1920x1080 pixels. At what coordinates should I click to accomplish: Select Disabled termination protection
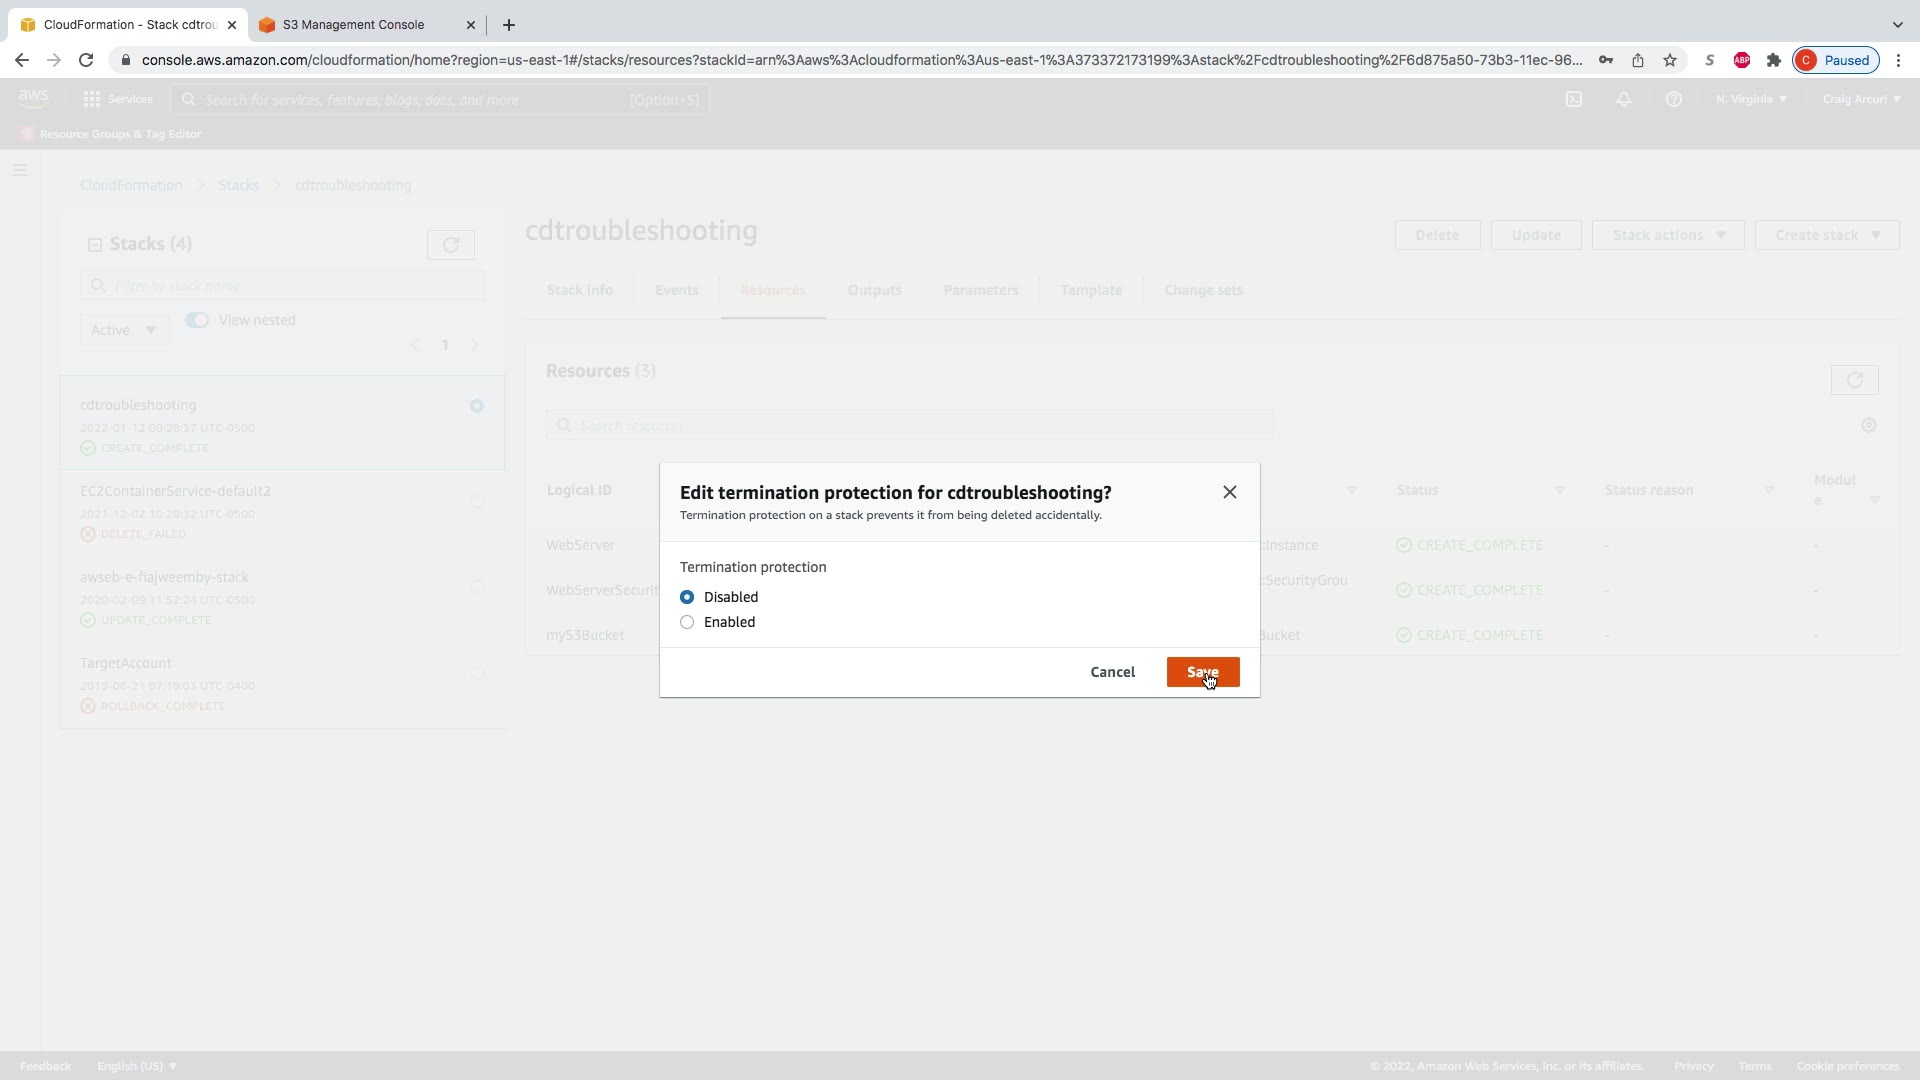click(687, 597)
